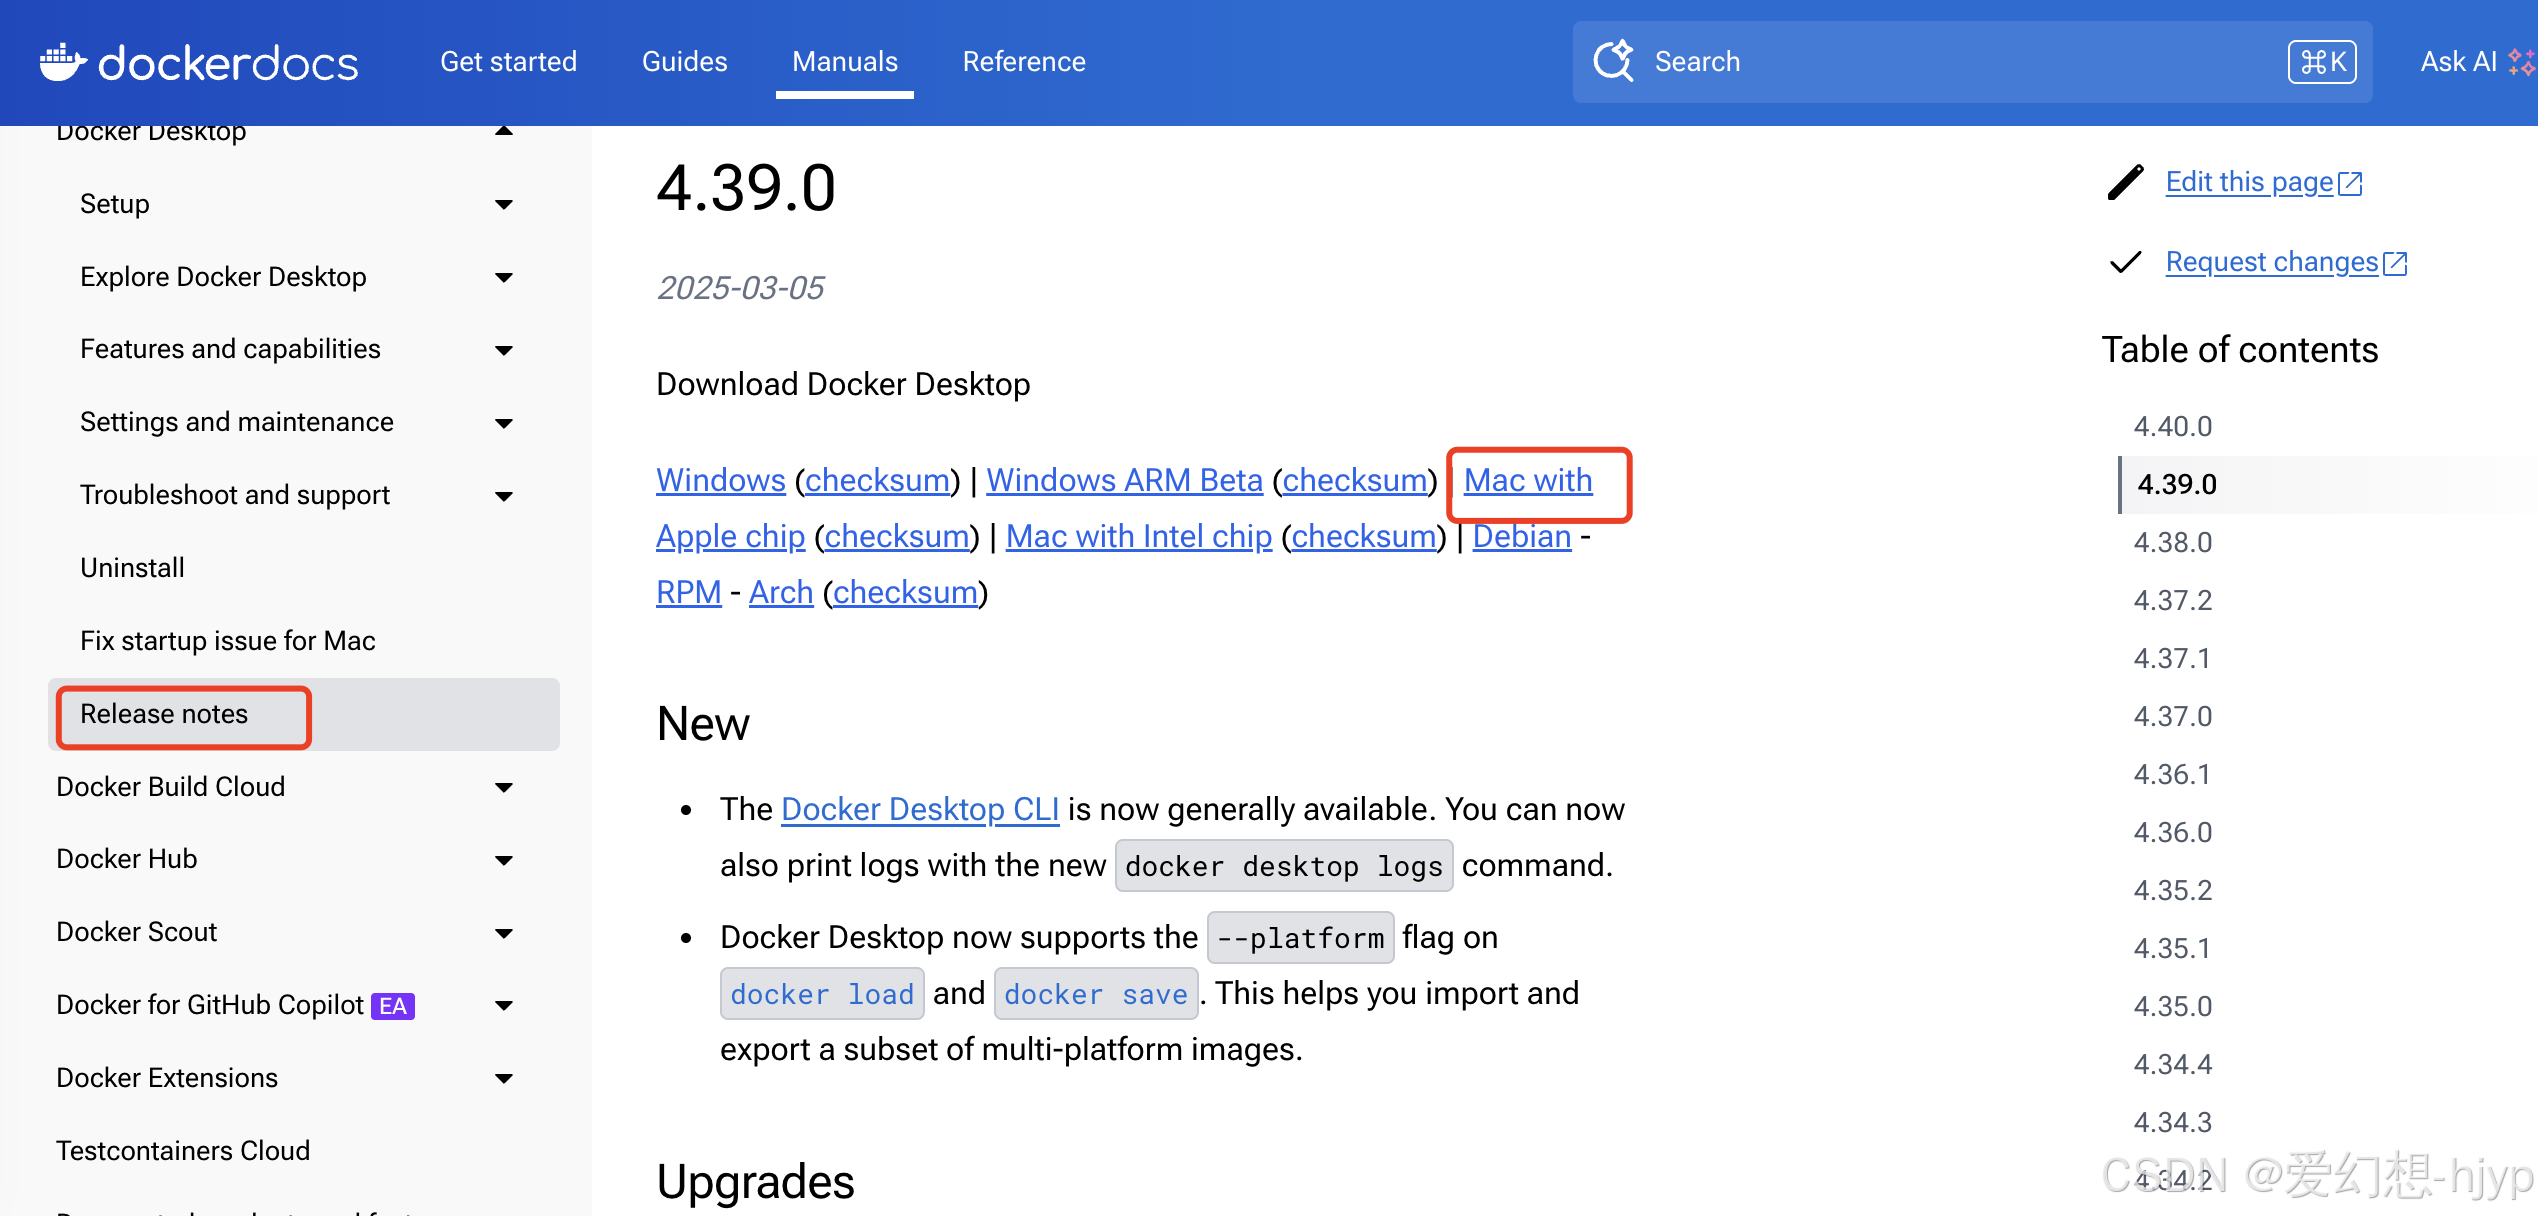Click the external-link icon after Request changes
The image size is (2538, 1216).
pos(2395,264)
